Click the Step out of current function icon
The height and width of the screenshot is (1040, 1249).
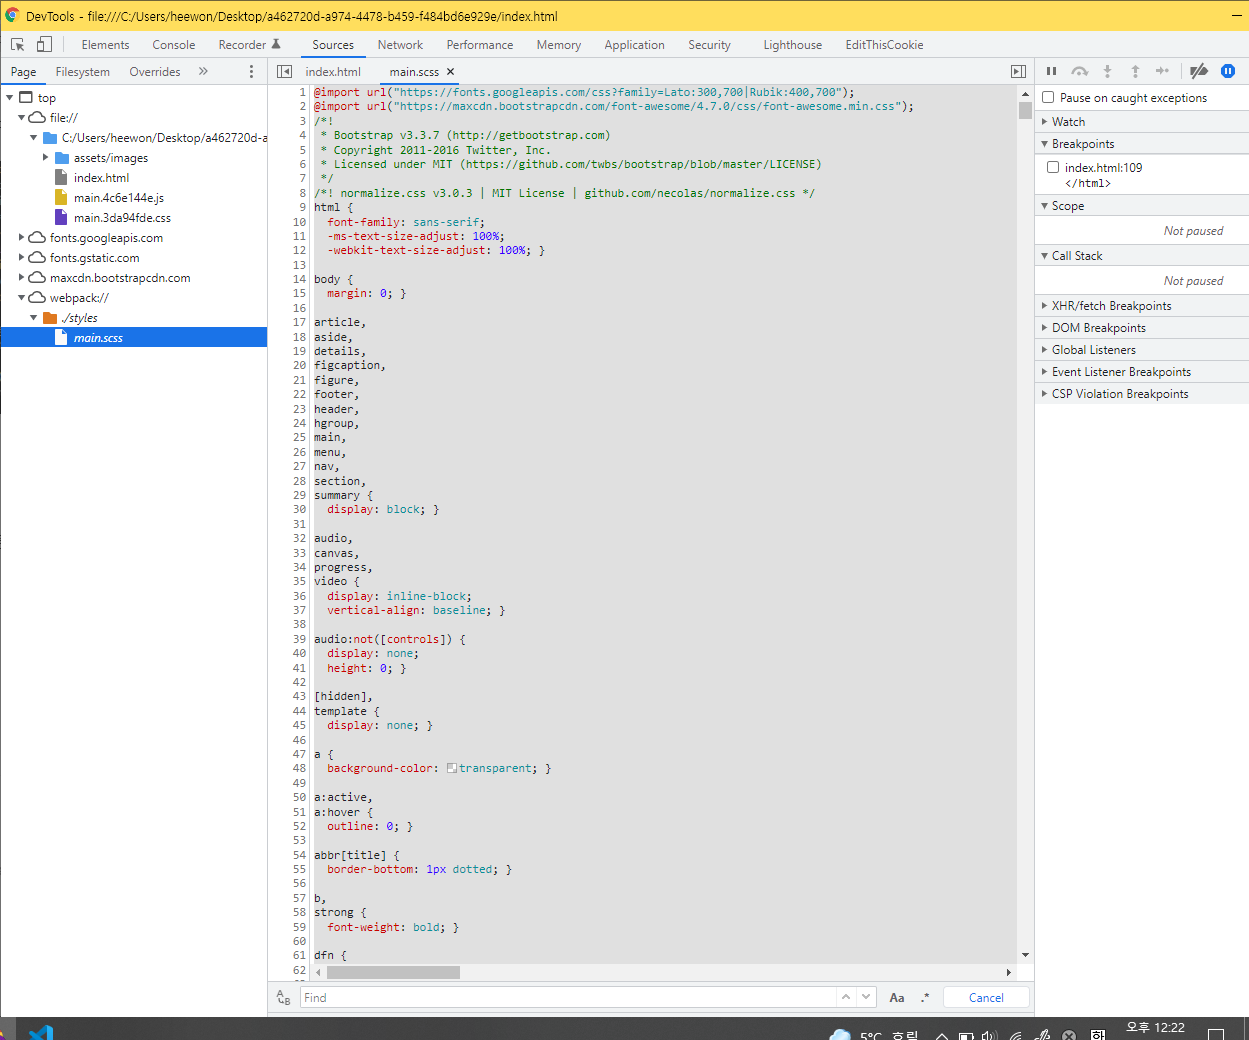click(1135, 71)
